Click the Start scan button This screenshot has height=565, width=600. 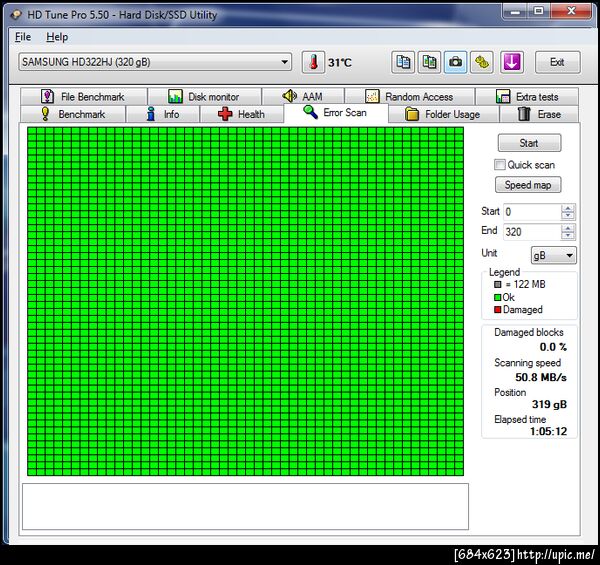(529, 143)
